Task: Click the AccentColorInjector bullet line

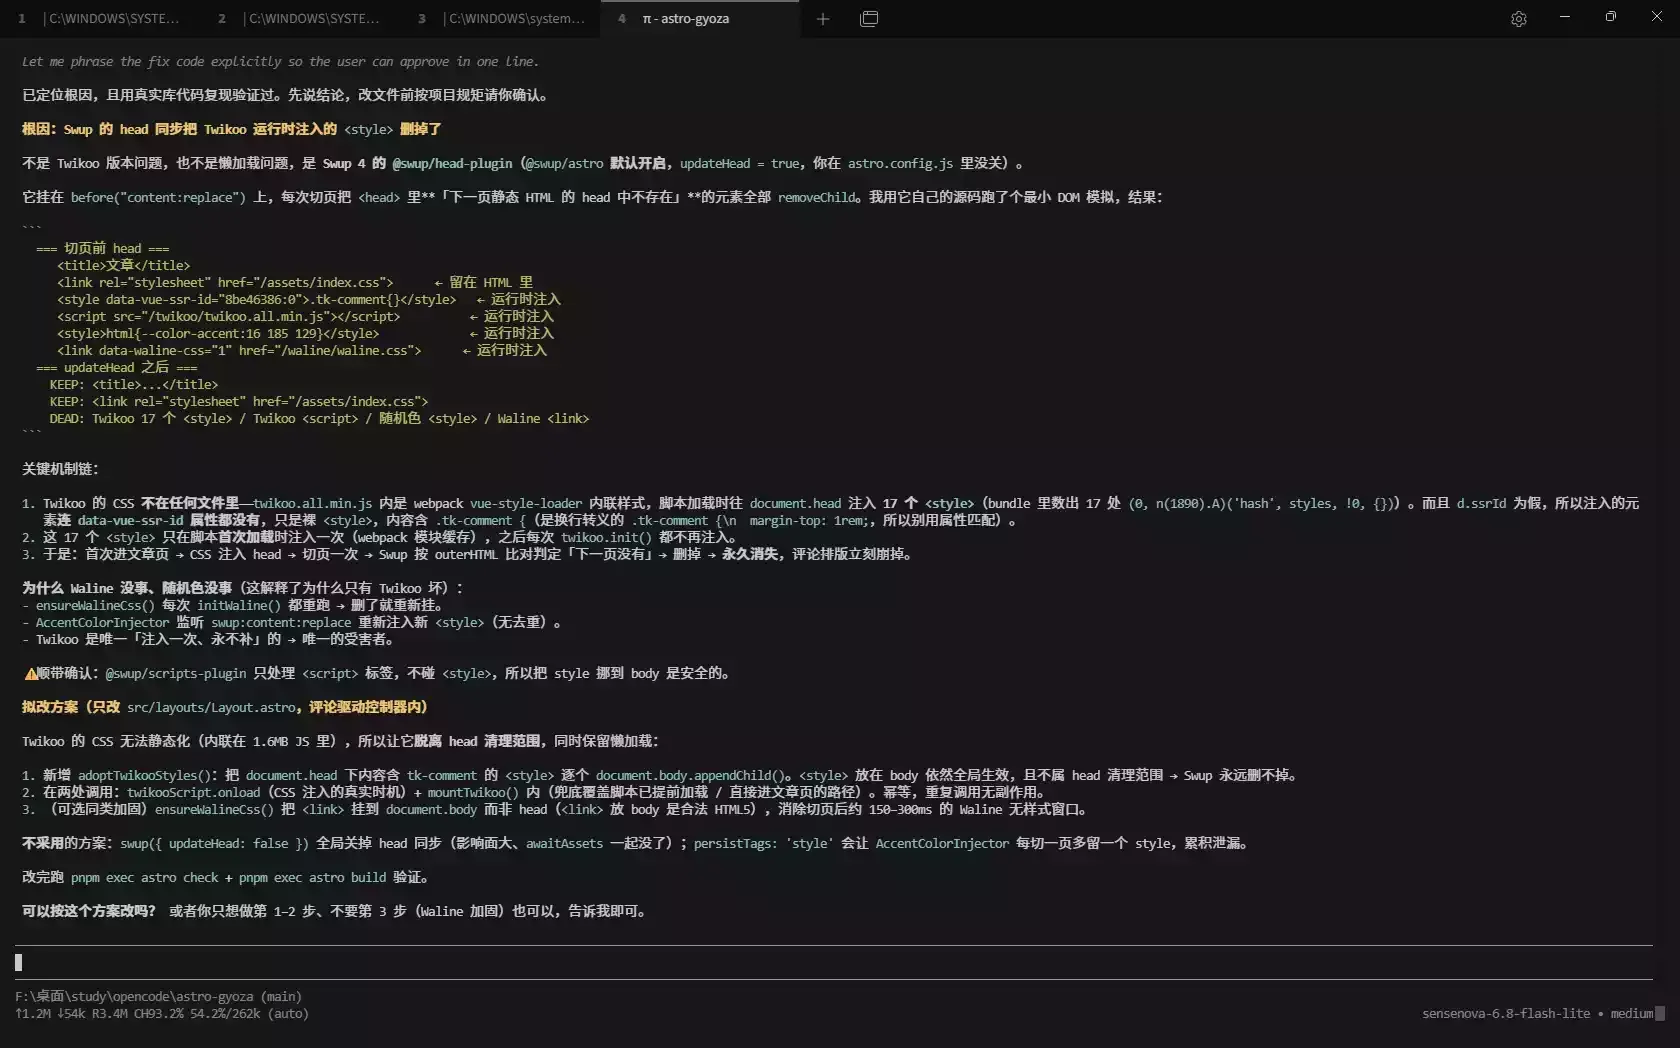Action: (292, 622)
